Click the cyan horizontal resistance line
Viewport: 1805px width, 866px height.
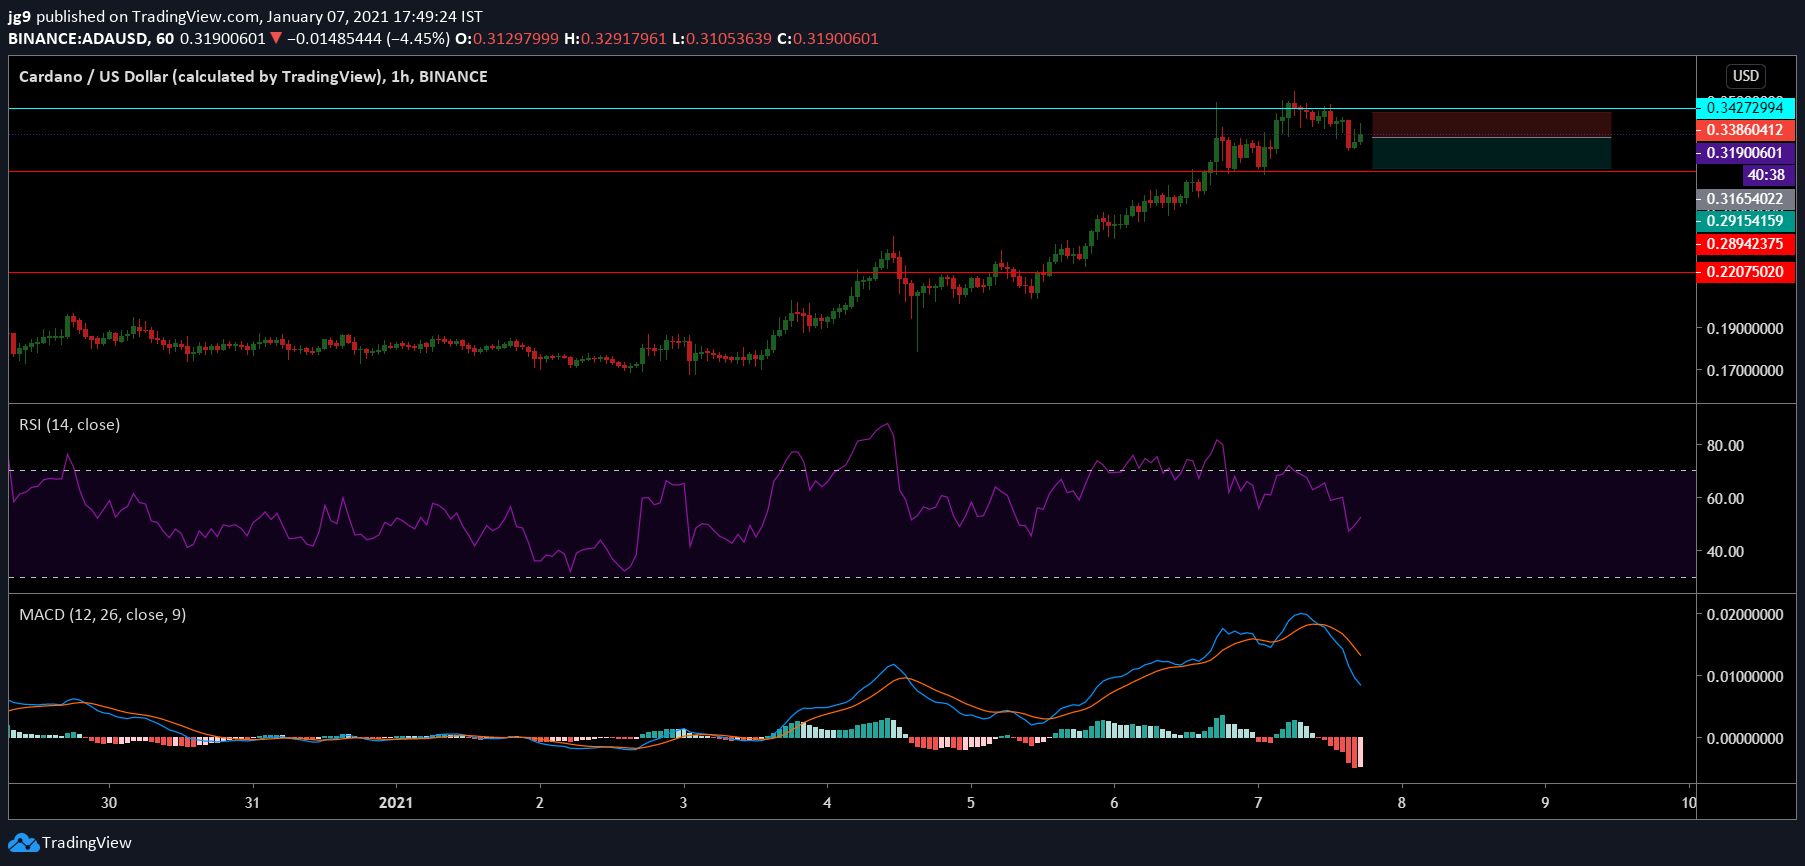click(852, 108)
